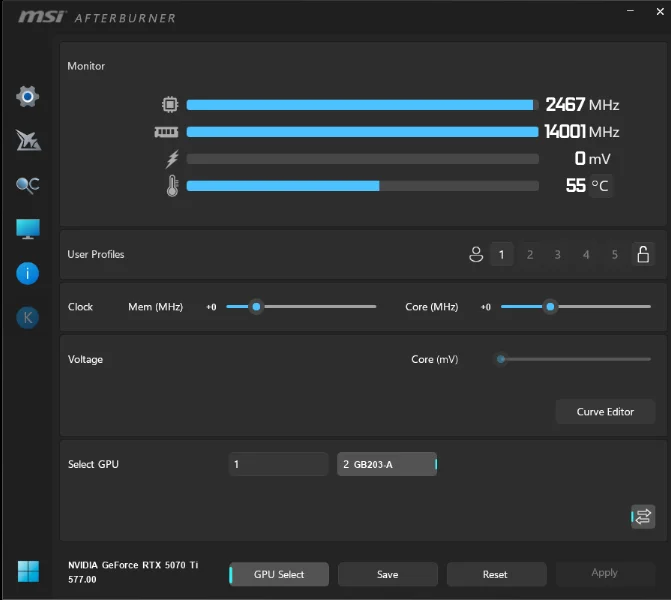Choose GPU option 1 in Select GPU
Image resolution: width=671 pixels, height=600 pixels.
(x=278, y=464)
